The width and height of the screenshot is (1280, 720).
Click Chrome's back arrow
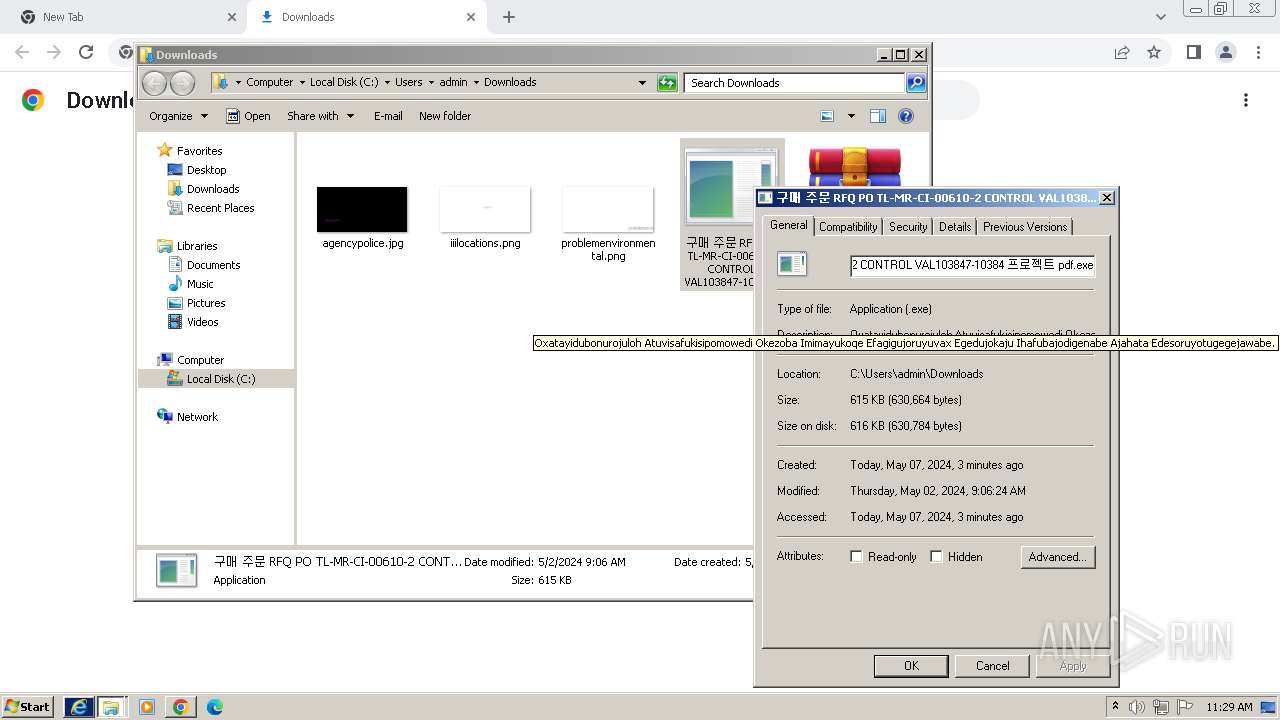(22, 52)
